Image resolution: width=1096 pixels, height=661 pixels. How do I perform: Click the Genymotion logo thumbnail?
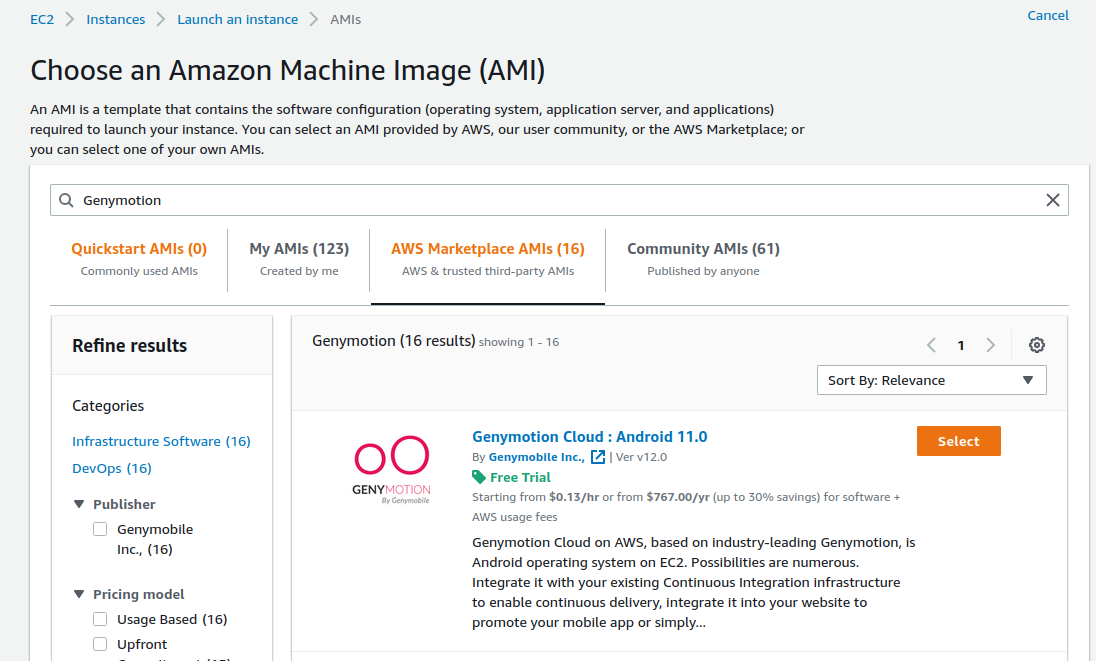click(x=392, y=469)
